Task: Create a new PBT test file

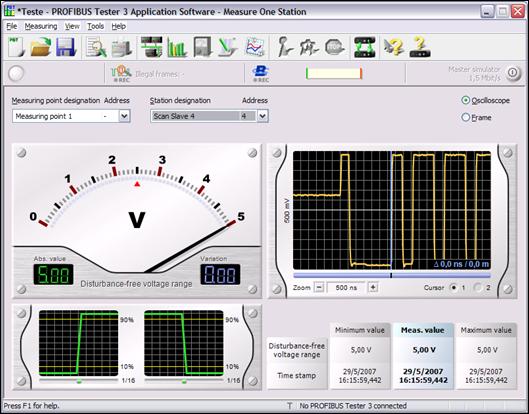Action: pos(16,47)
